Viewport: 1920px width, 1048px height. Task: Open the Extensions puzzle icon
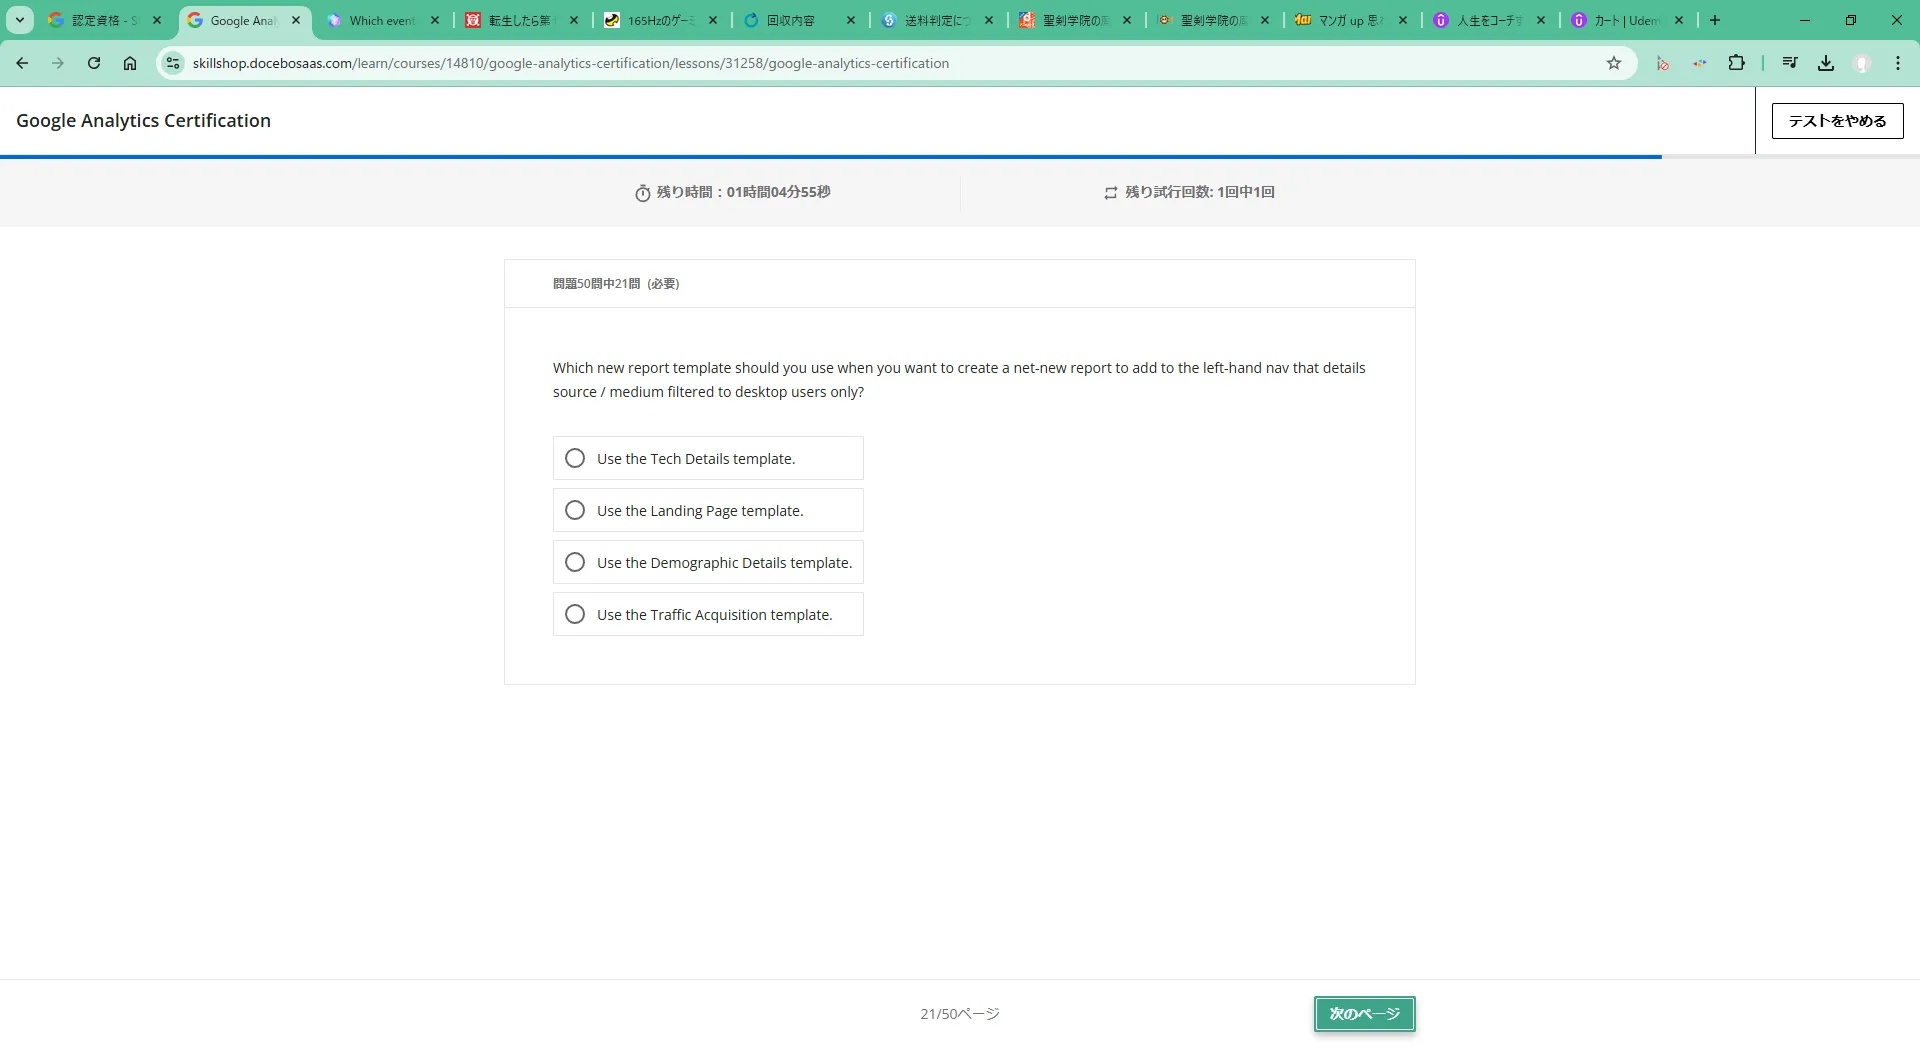pyautogui.click(x=1737, y=63)
